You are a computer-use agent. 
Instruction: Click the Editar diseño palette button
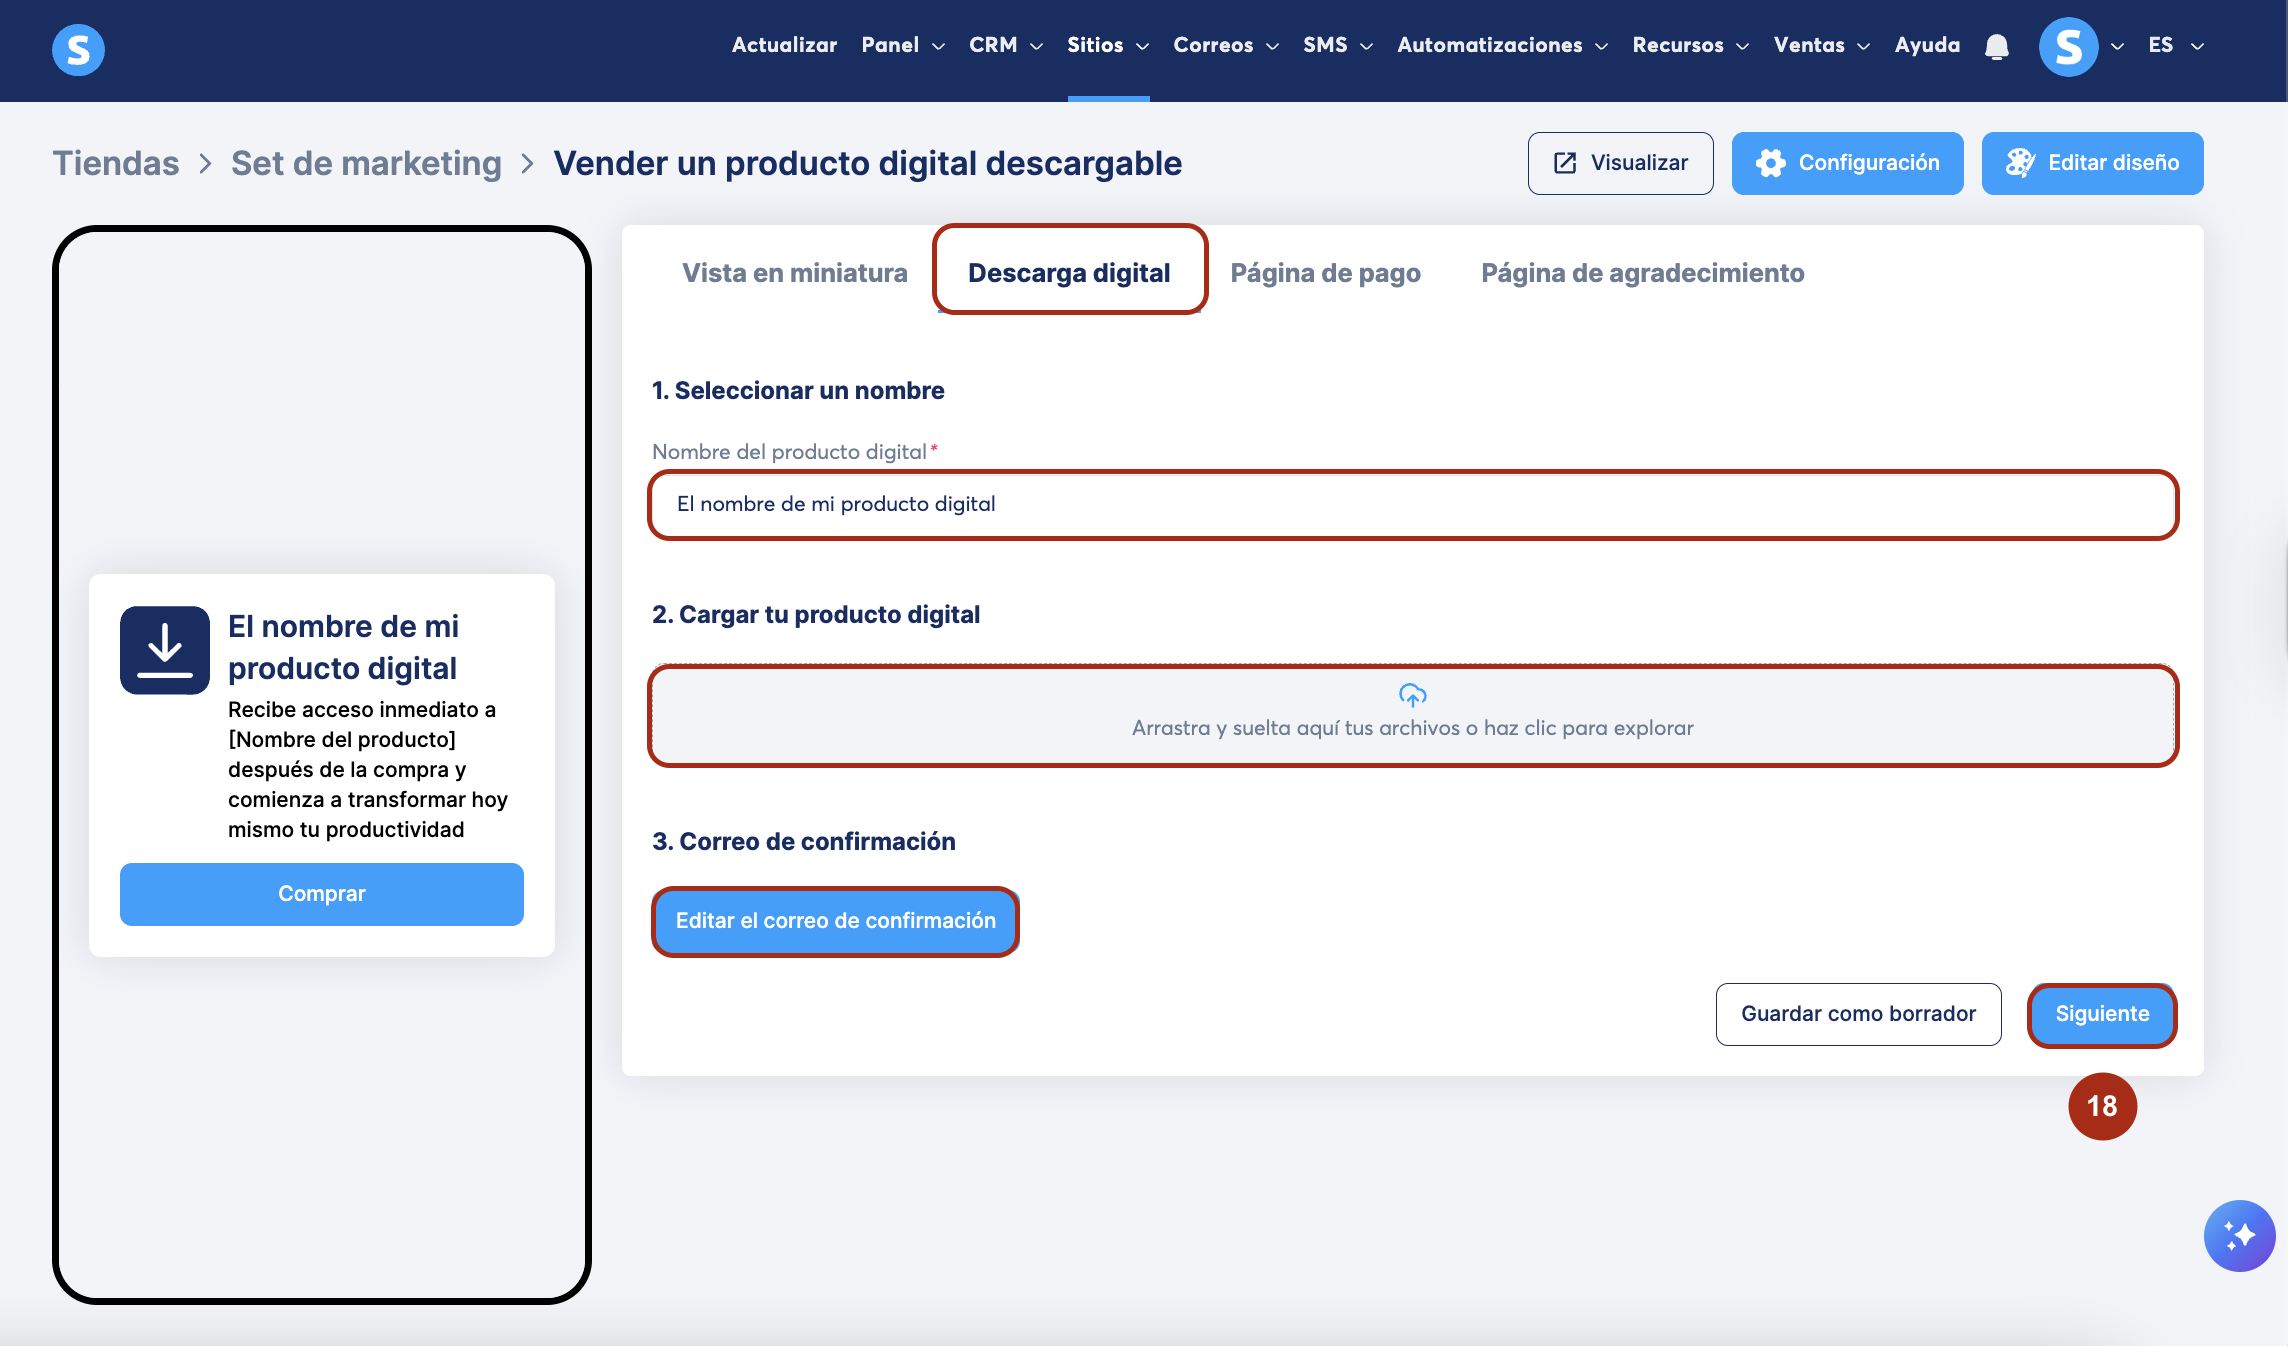click(2092, 163)
